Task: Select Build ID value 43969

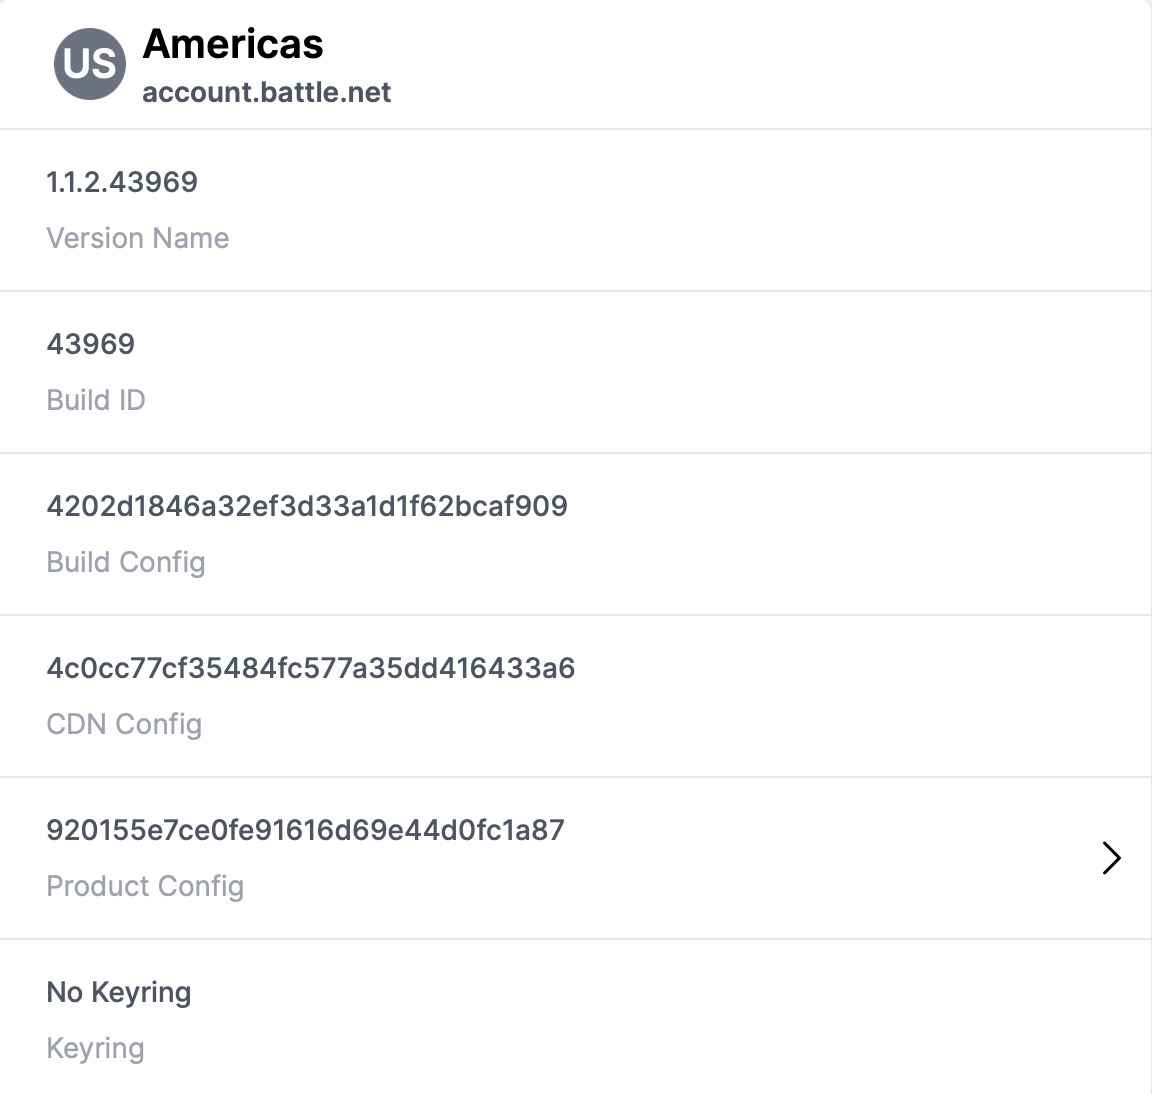Action: pos(91,344)
